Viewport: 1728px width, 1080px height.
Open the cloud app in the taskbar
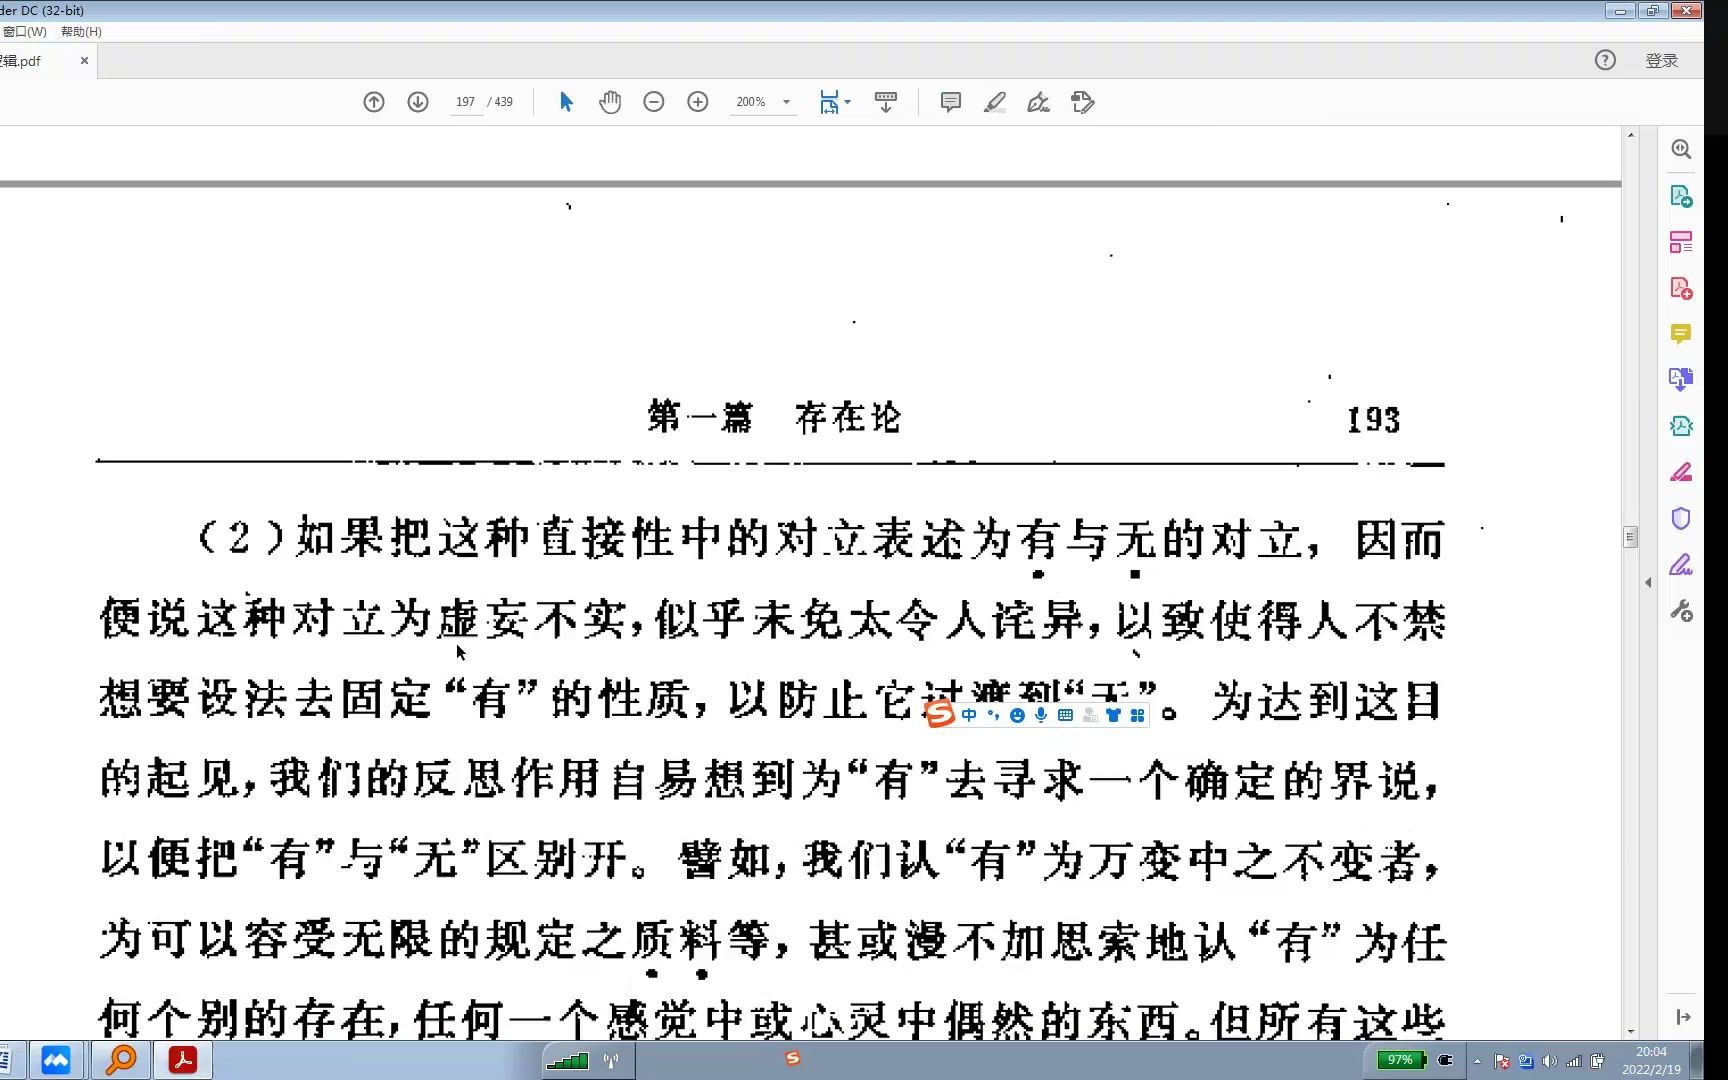[x=56, y=1060]
